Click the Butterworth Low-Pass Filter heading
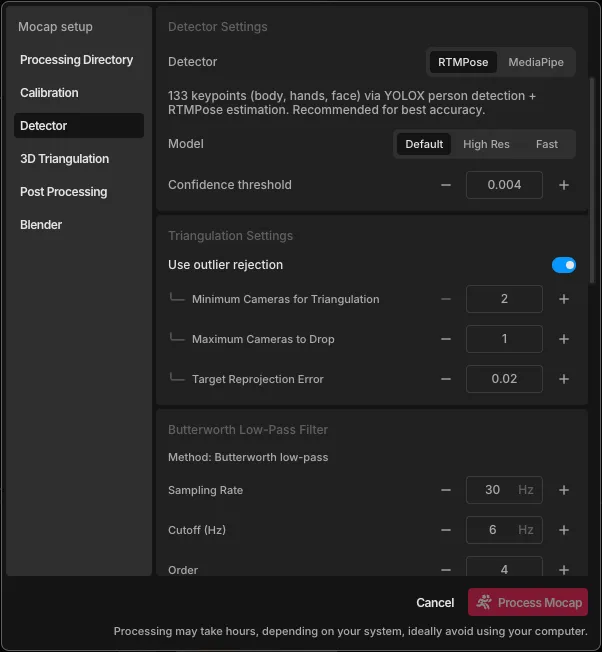Viewport: 602px width, 652px height. (x=248, y=430)
